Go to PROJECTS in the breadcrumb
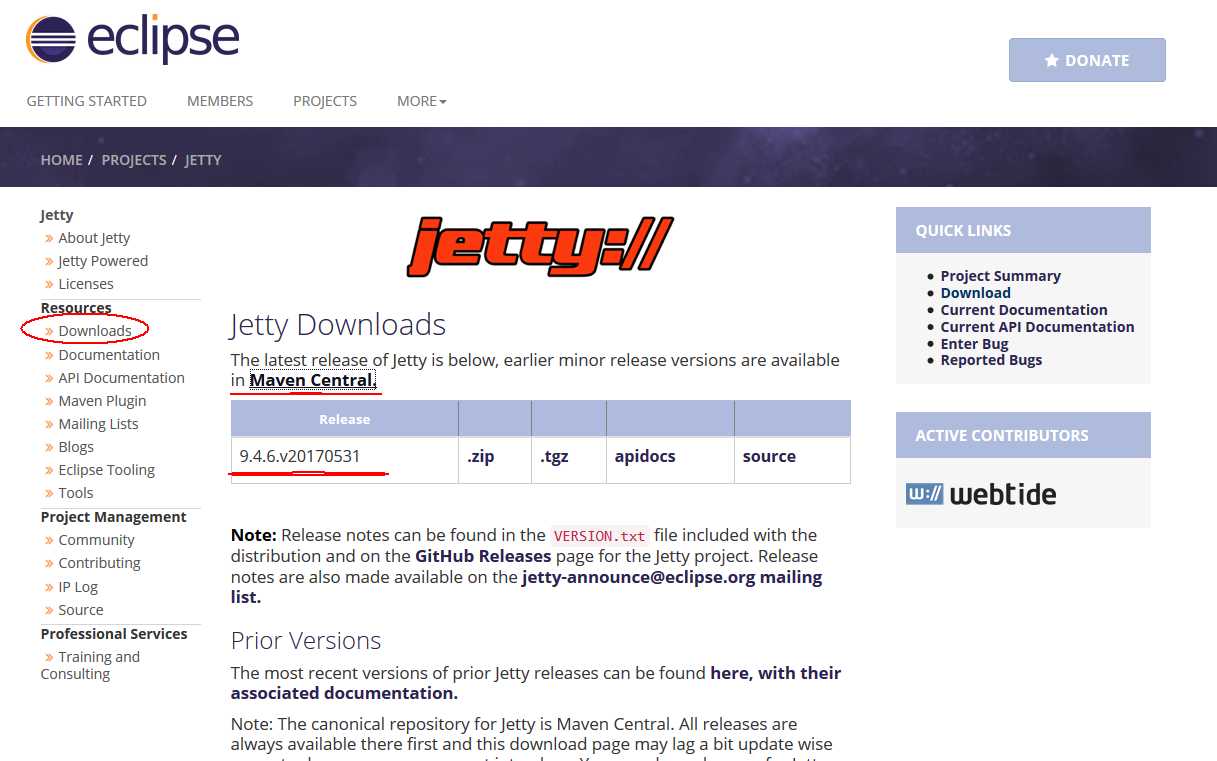Screen dimensions: 1217x761 click(134, 160)
